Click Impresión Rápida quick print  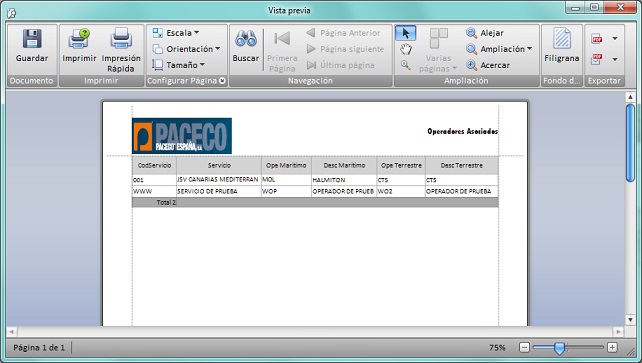[121, 50]
